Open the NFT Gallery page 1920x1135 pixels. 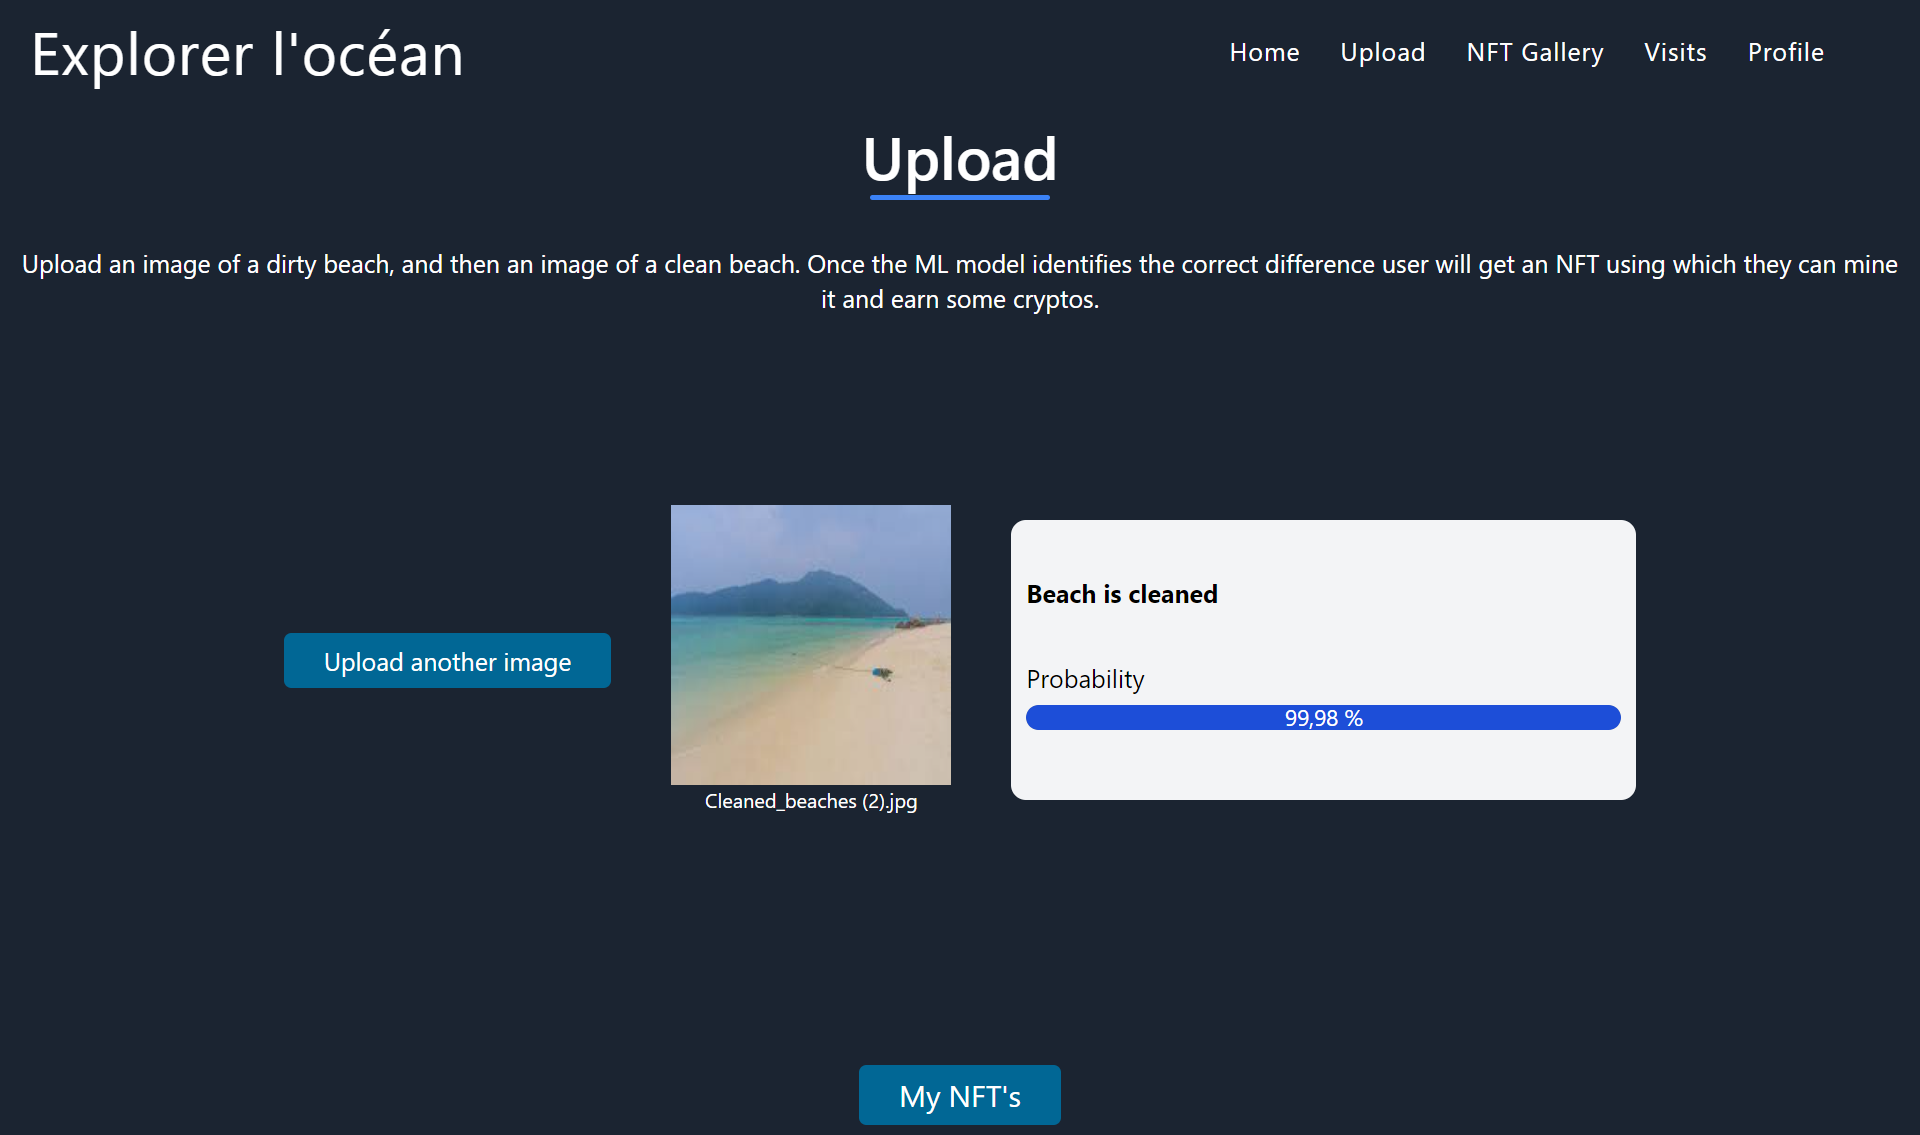point(1534,52)
